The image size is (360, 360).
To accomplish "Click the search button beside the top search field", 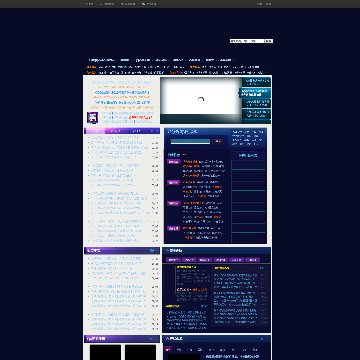I will tap(269, 41).
